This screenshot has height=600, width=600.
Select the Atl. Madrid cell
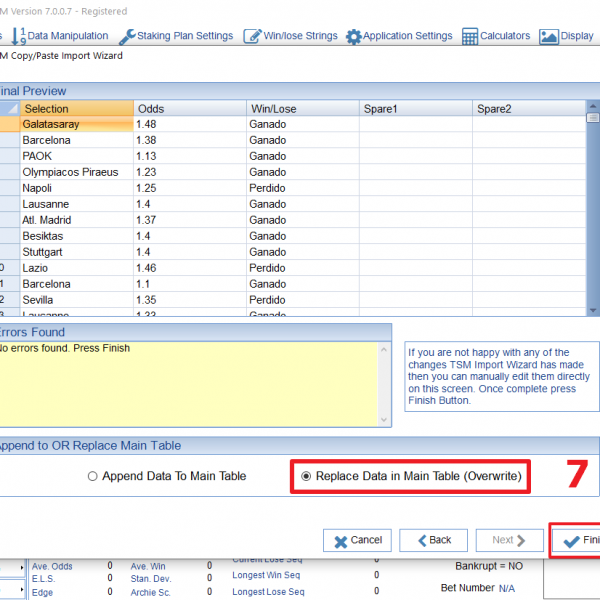click(77, 220)
